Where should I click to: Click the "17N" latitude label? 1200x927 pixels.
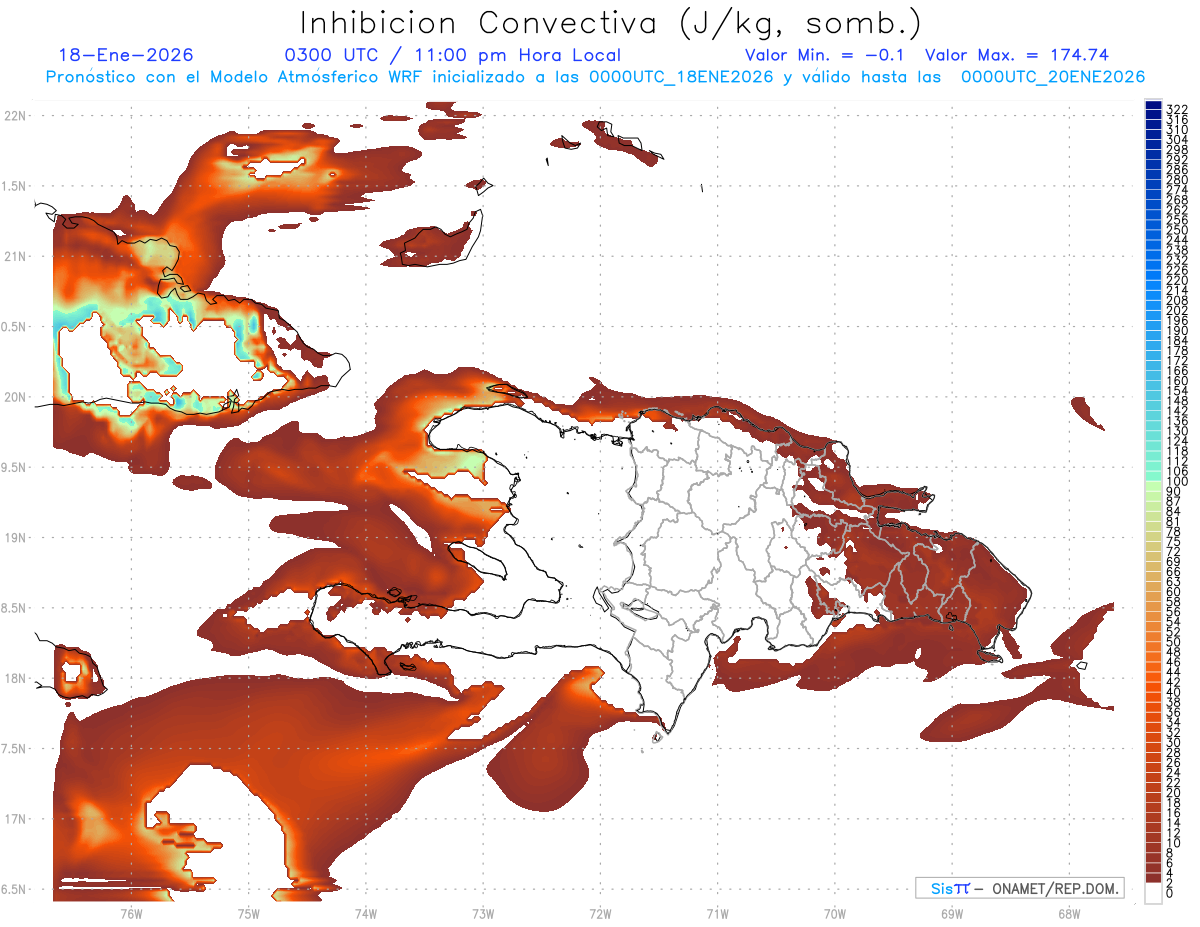16,819
